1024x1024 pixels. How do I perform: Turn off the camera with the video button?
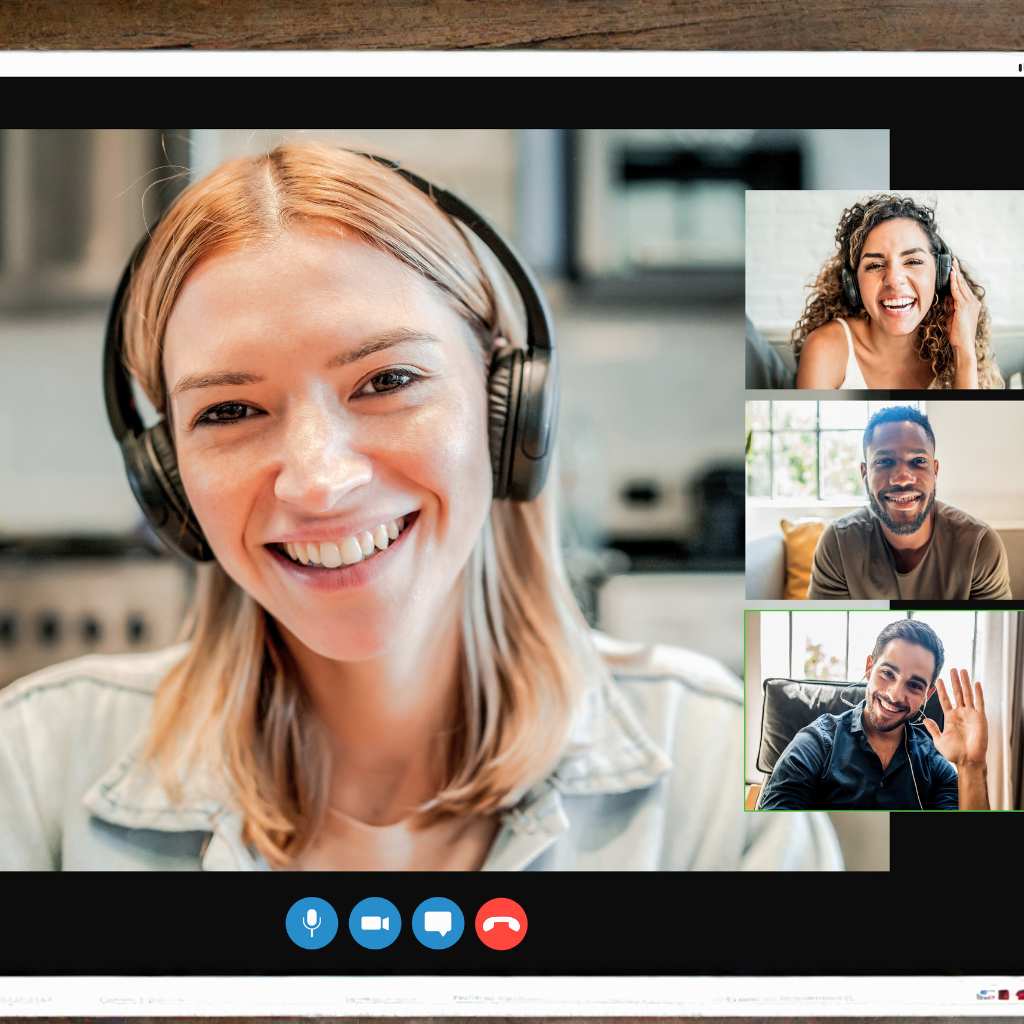375,923
